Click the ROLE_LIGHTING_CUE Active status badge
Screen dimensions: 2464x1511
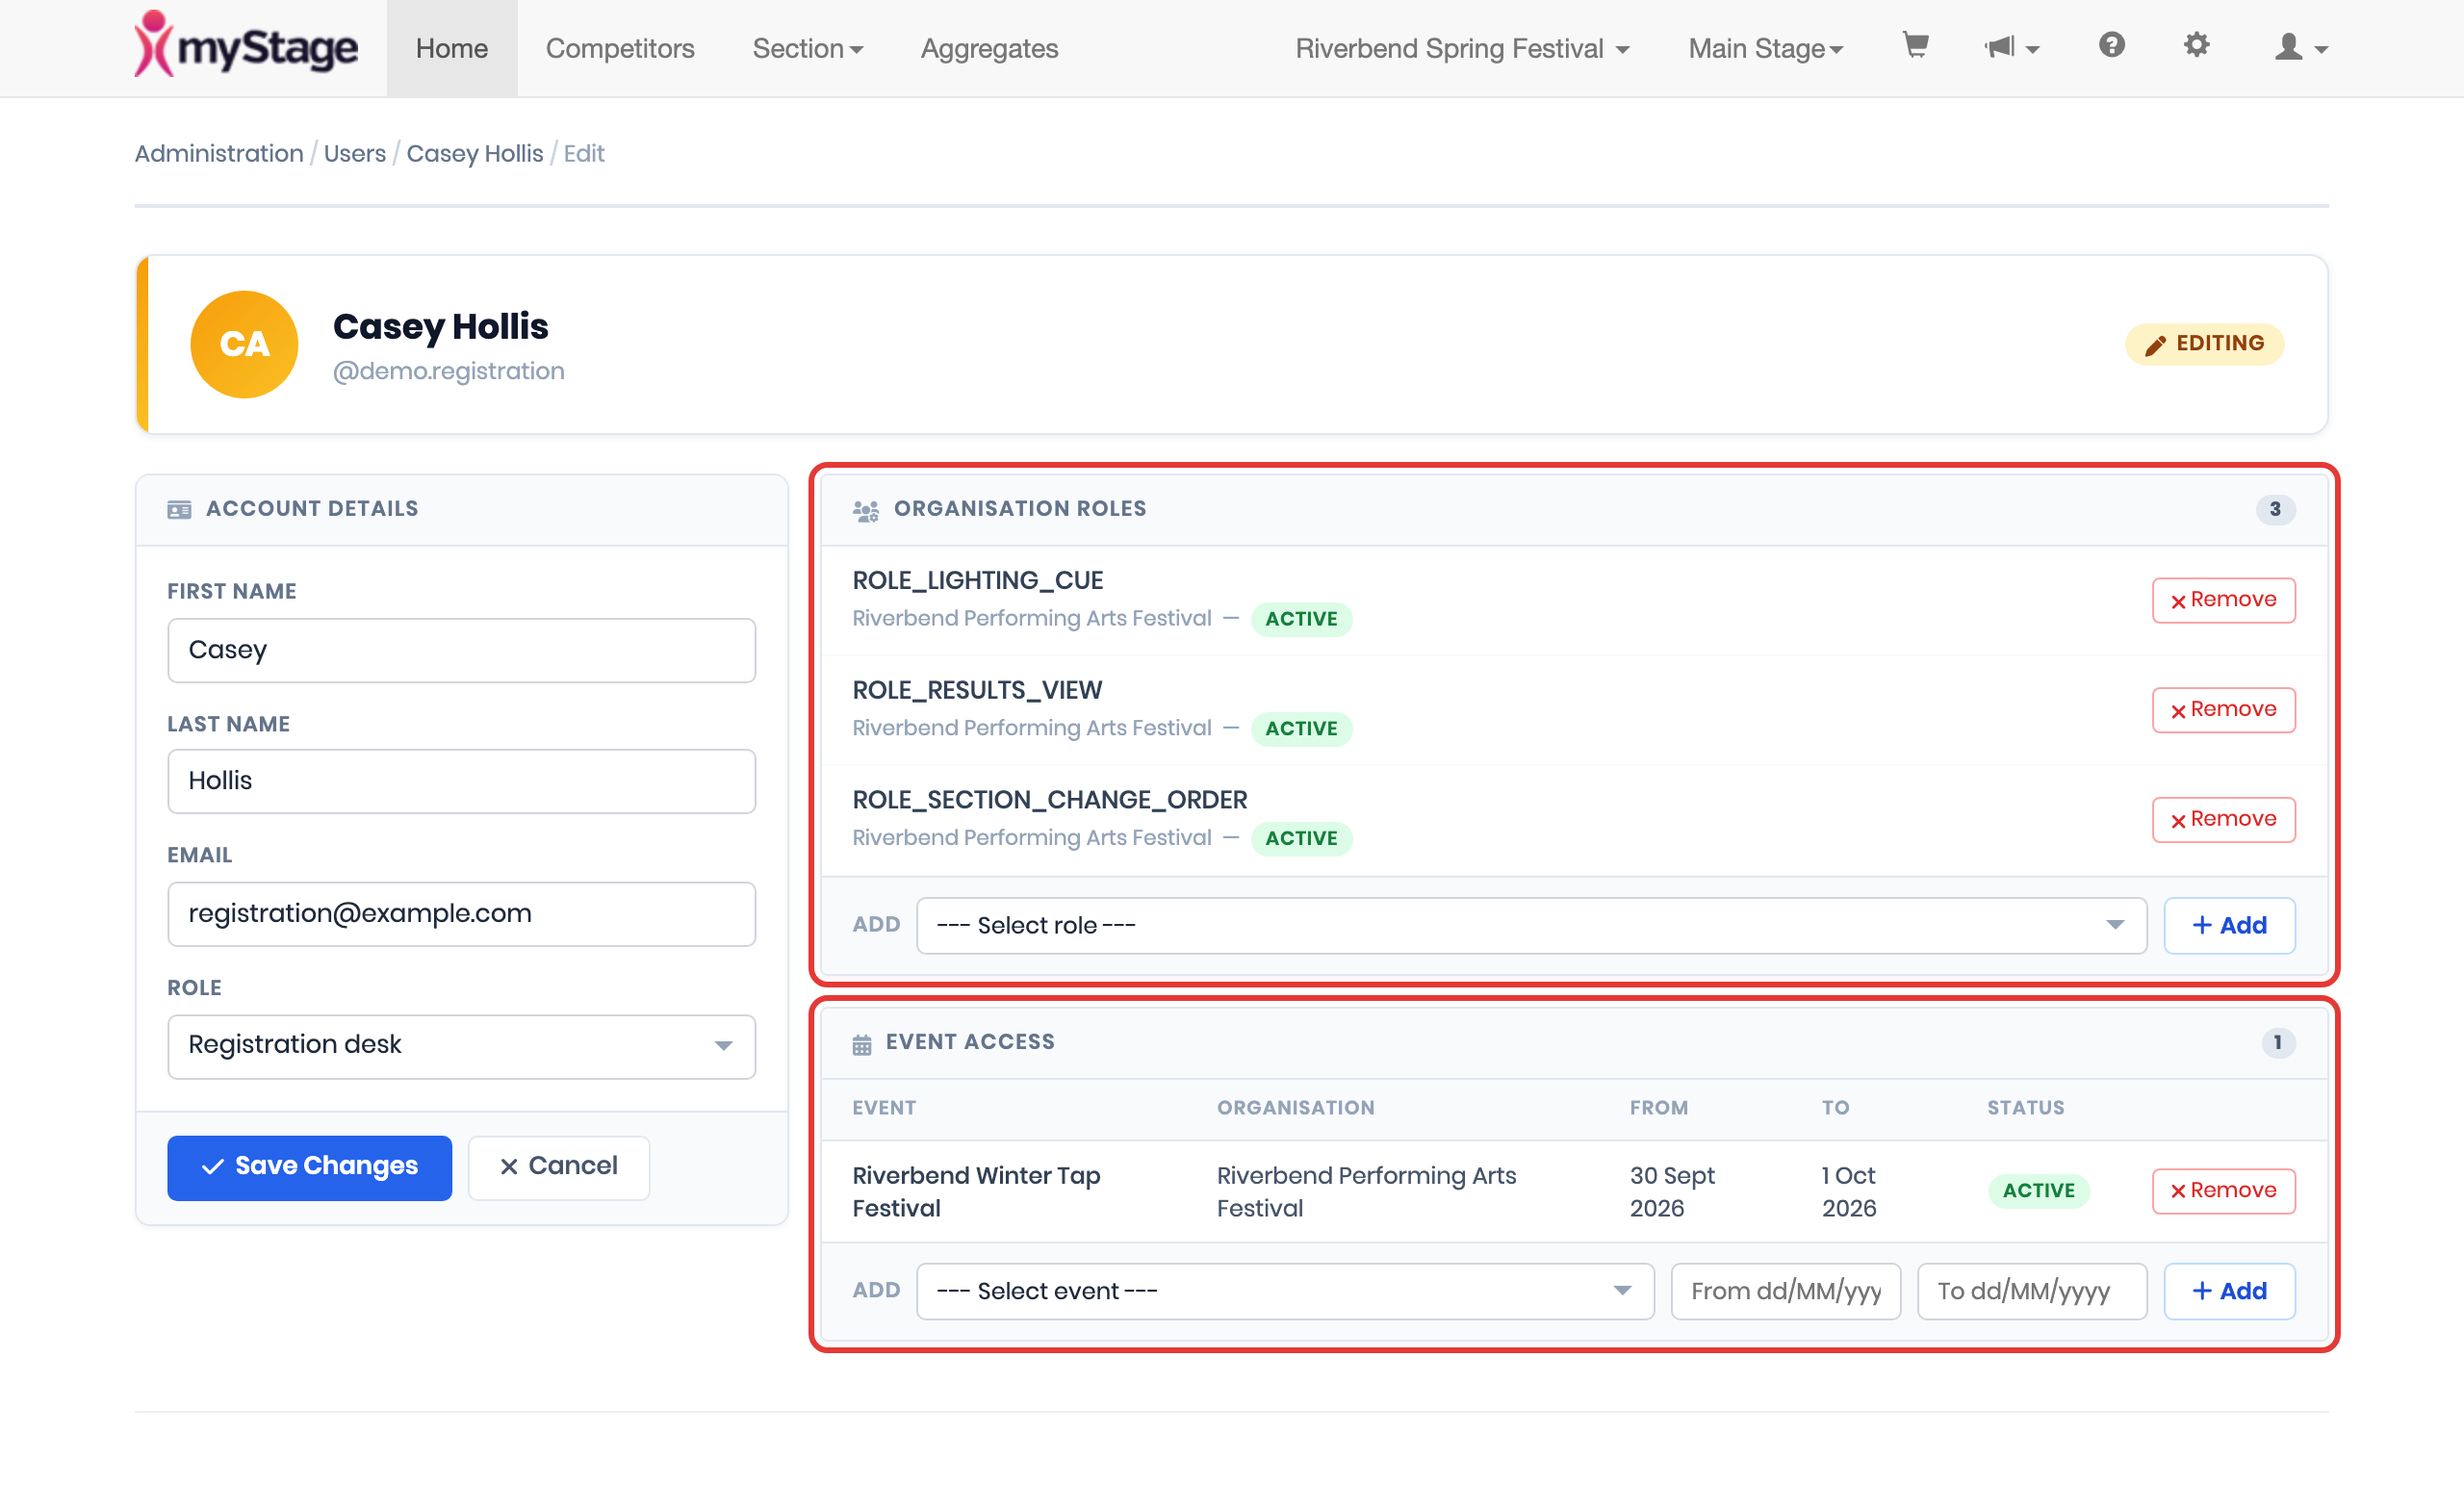tap(1301, 619)
